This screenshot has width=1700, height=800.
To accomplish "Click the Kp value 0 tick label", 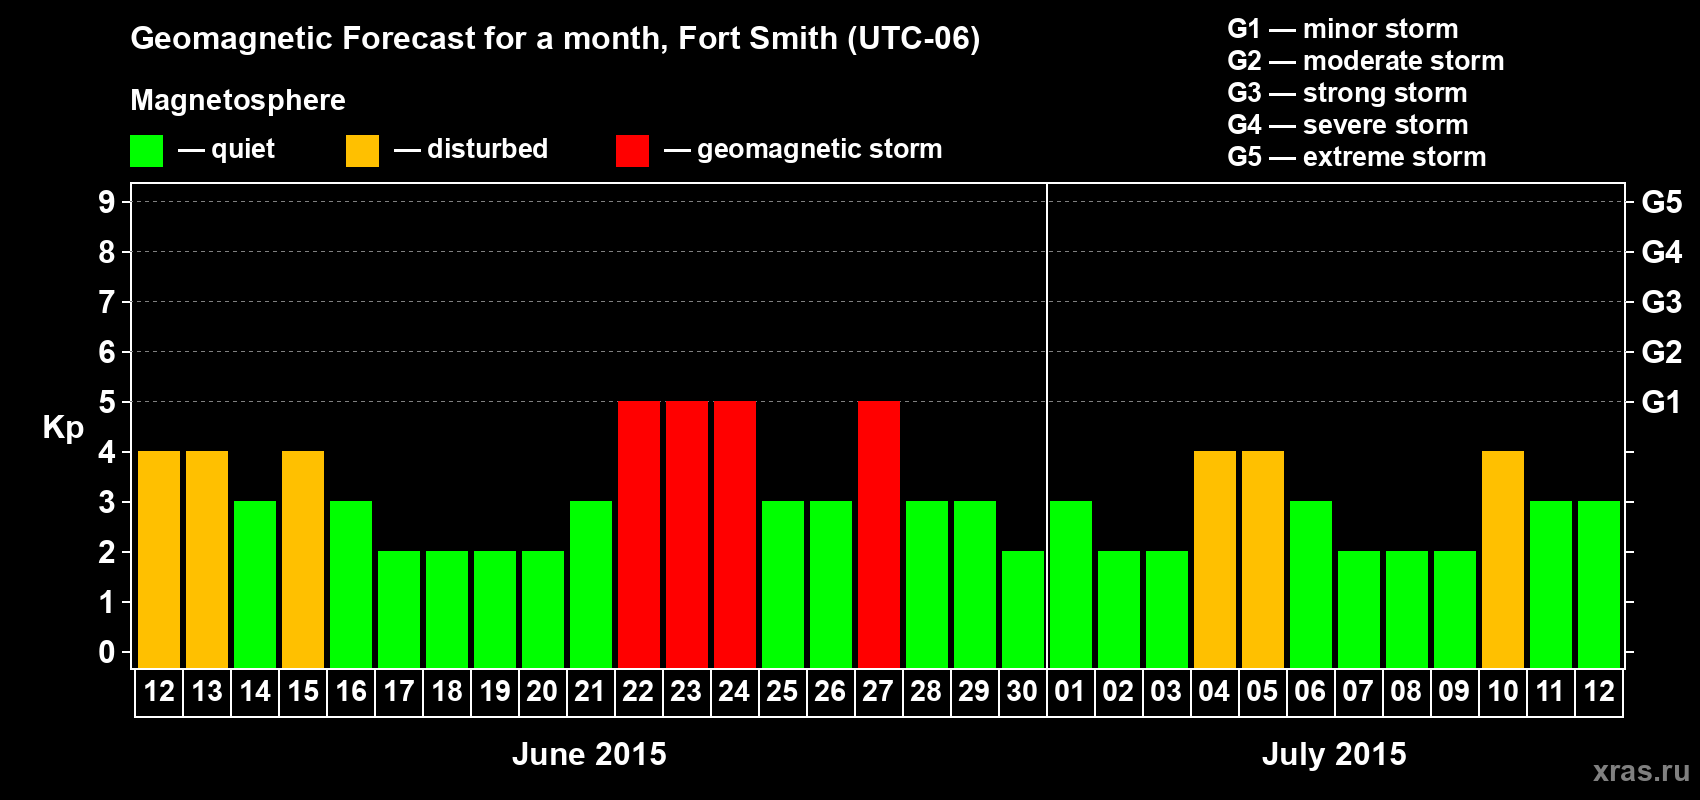I will [x=107, y=652].
